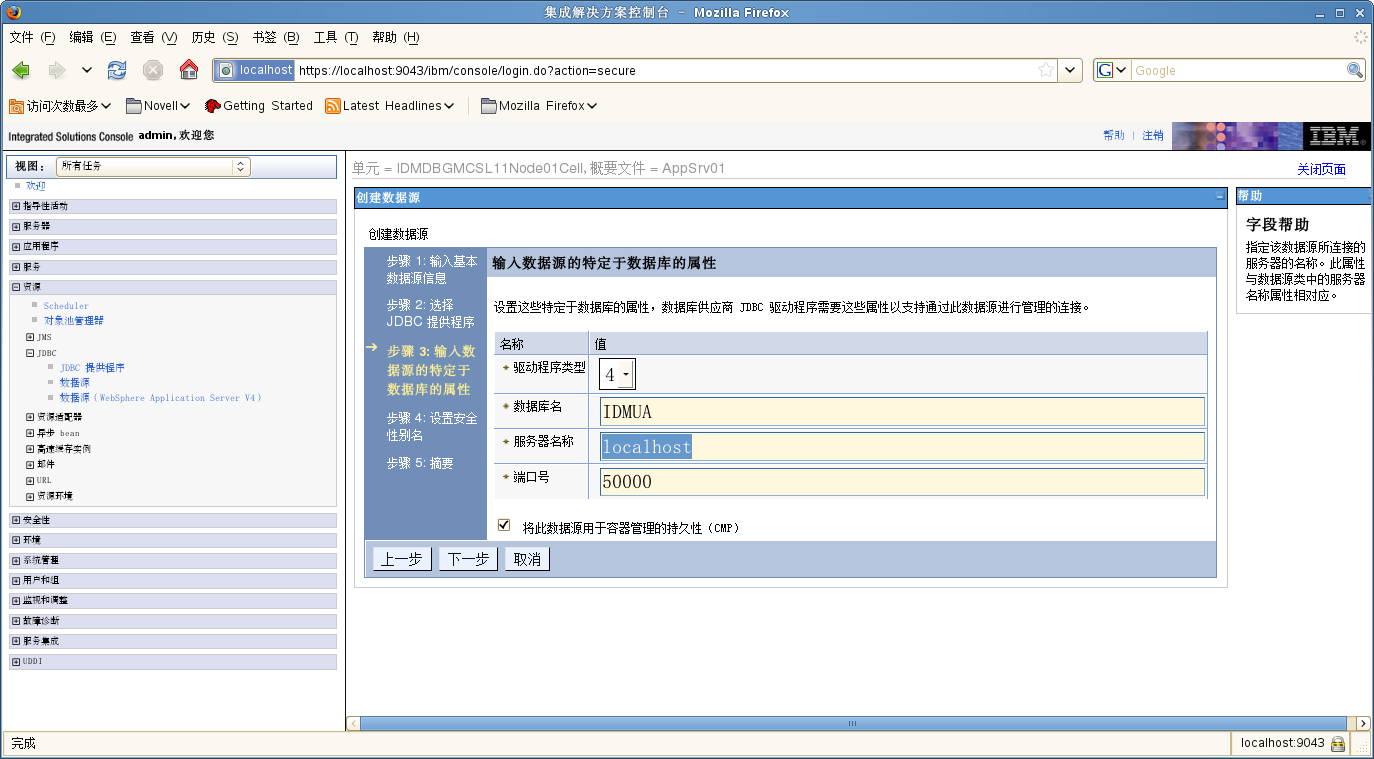Open the 查看 (V) menu

point(153,37)
